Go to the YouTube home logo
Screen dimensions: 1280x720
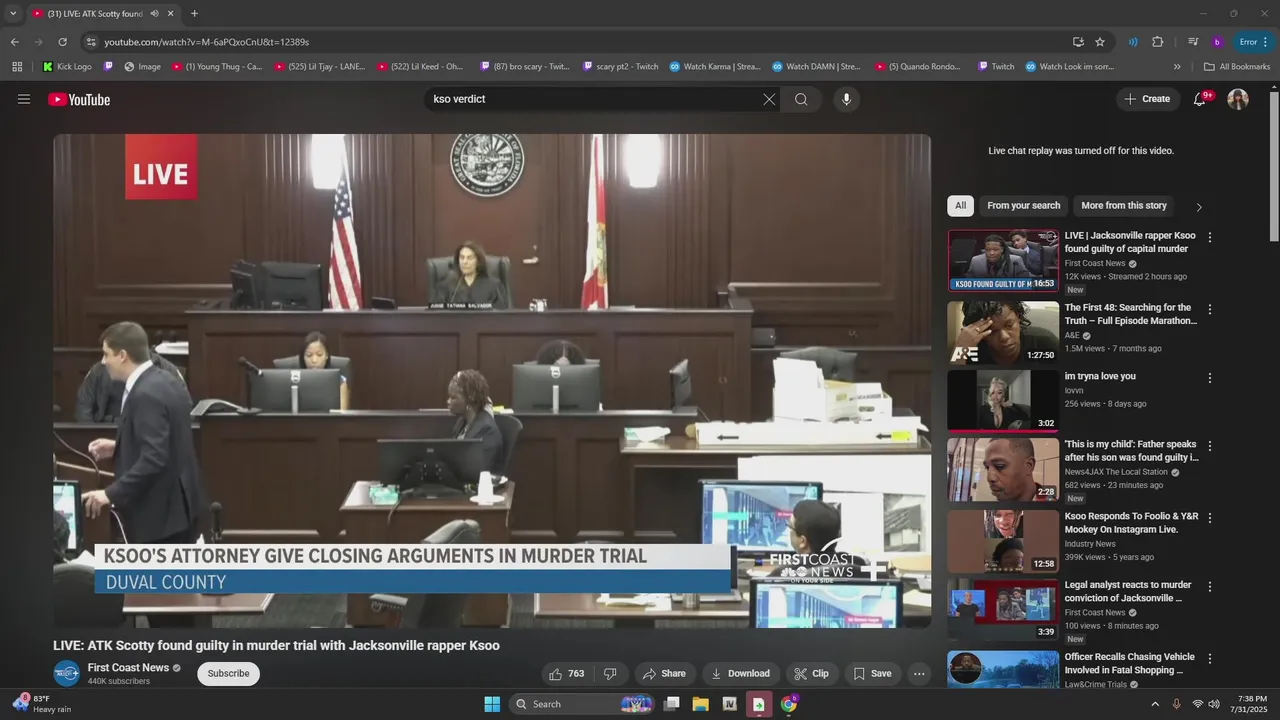point(79,99)
